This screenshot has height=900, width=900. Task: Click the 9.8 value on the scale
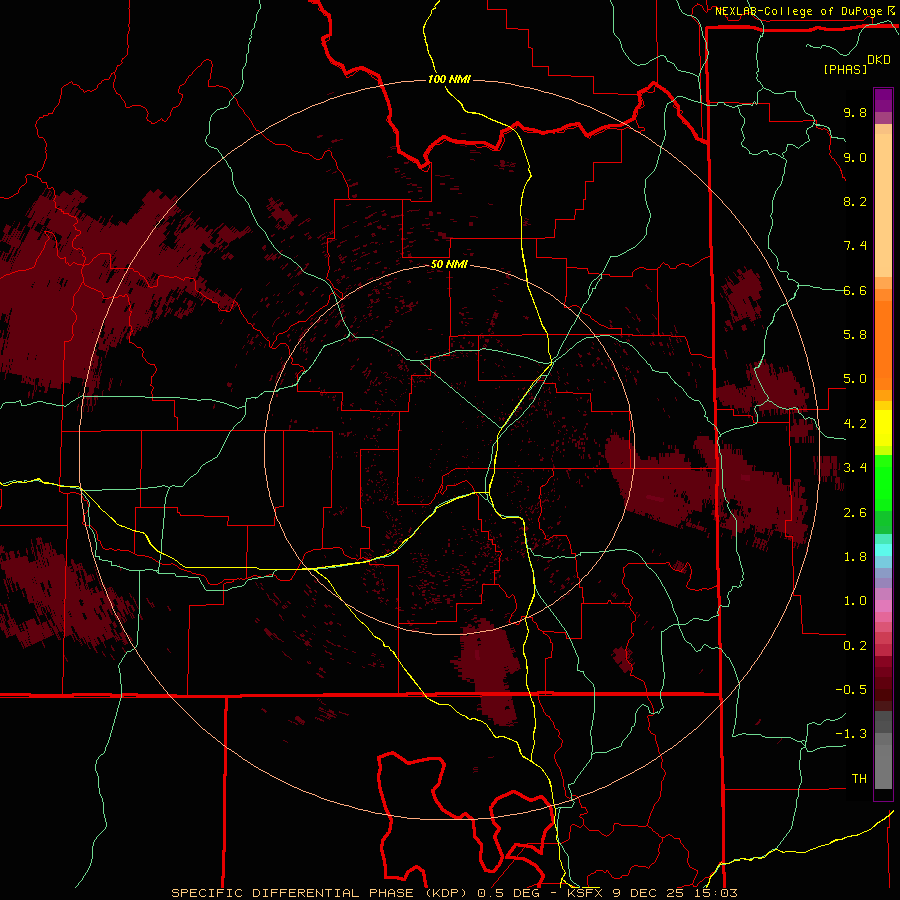[x=855, y=112]
